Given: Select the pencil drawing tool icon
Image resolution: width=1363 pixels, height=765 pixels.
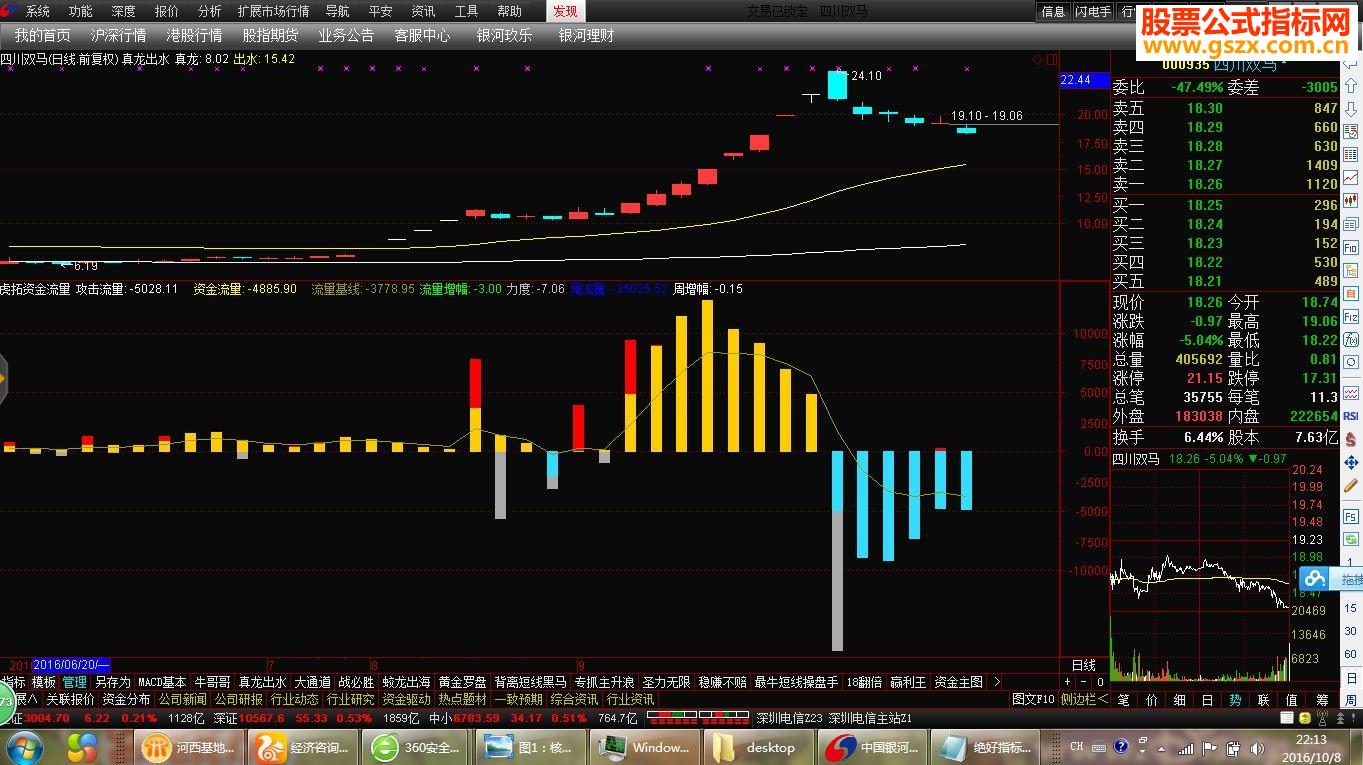Looking at the screenshot, I should [x=1350, y=485].
